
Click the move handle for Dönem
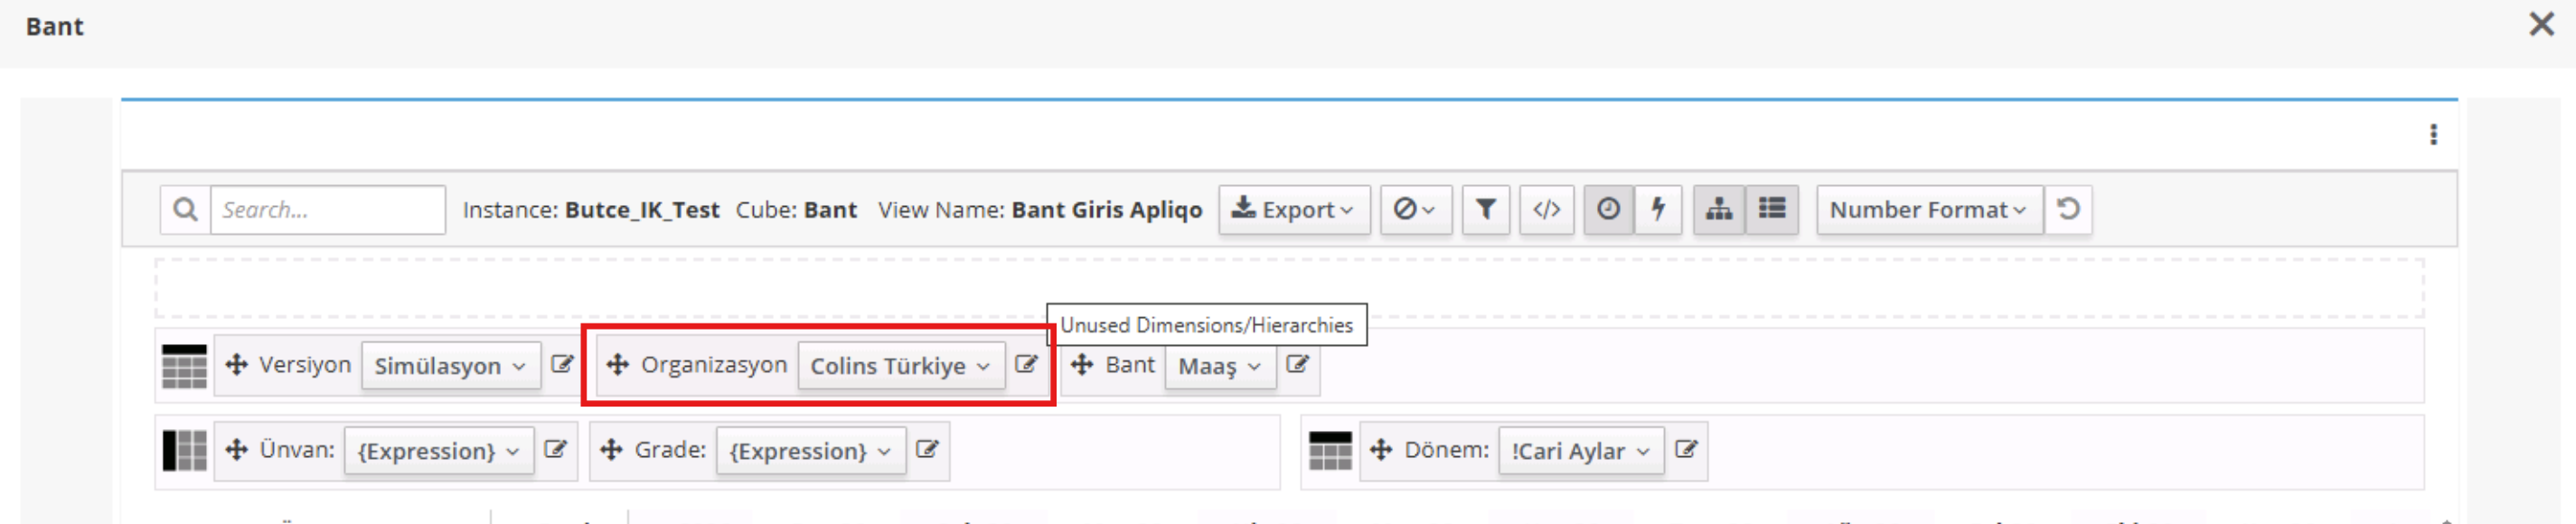(x=1381, y=450)
